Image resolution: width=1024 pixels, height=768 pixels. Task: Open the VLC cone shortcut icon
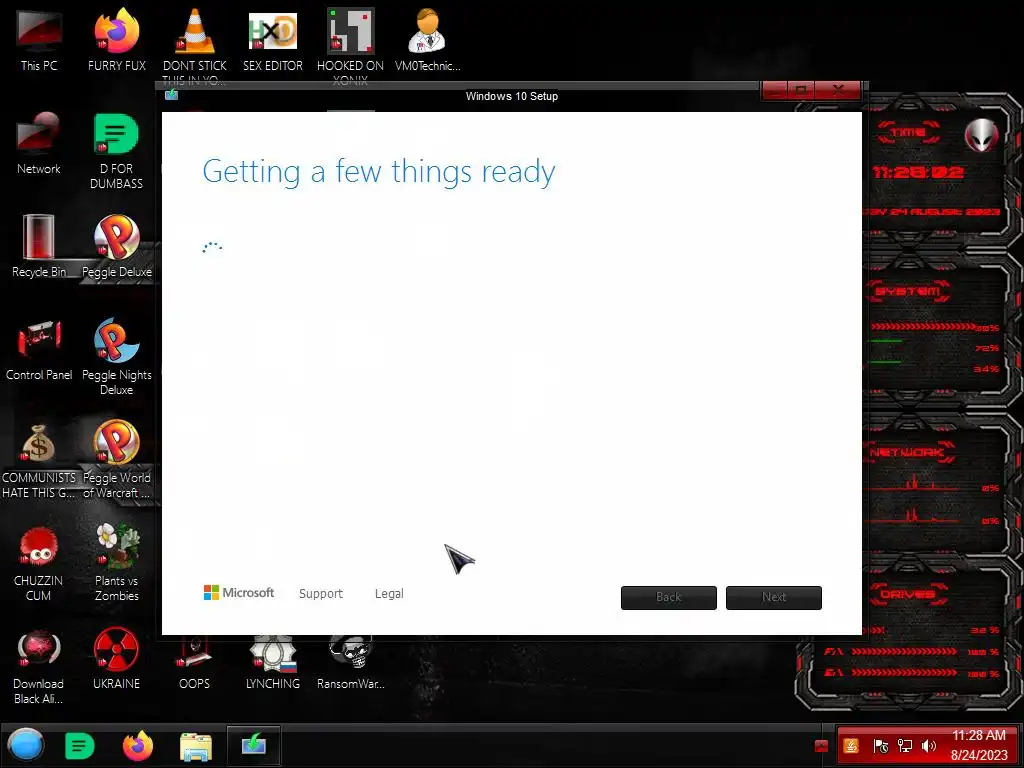(x=195, y=31)
